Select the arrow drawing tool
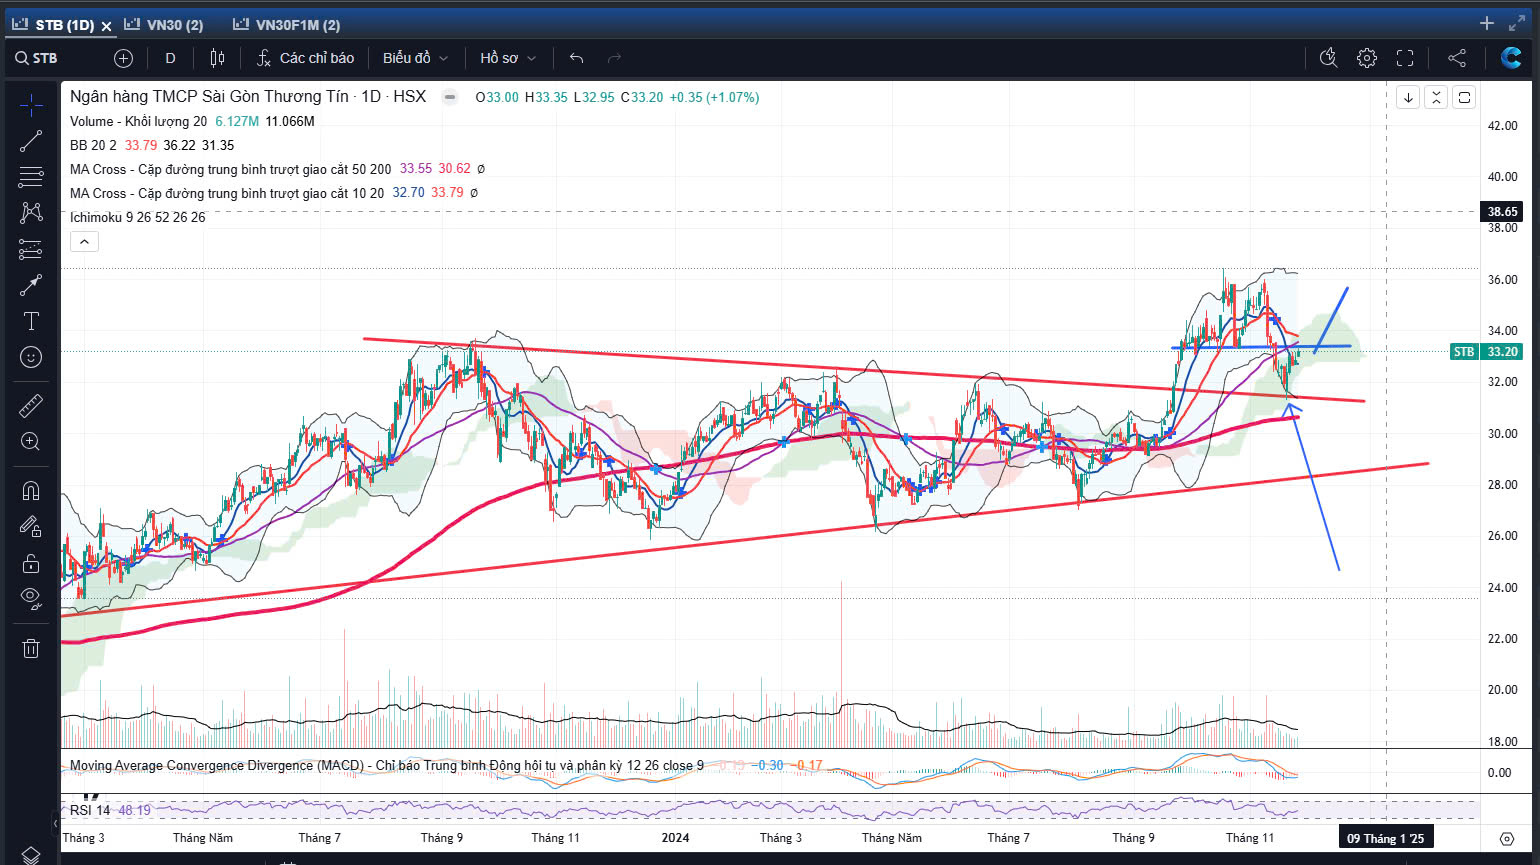Viewport: 1540px width, 865px height. pos(31,285)
